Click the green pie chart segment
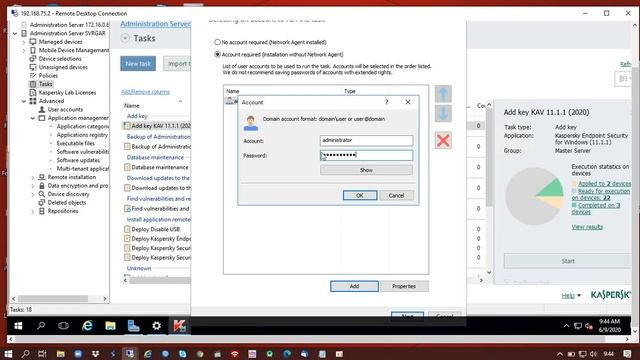The image size is (640, 360). pos(550,188)
